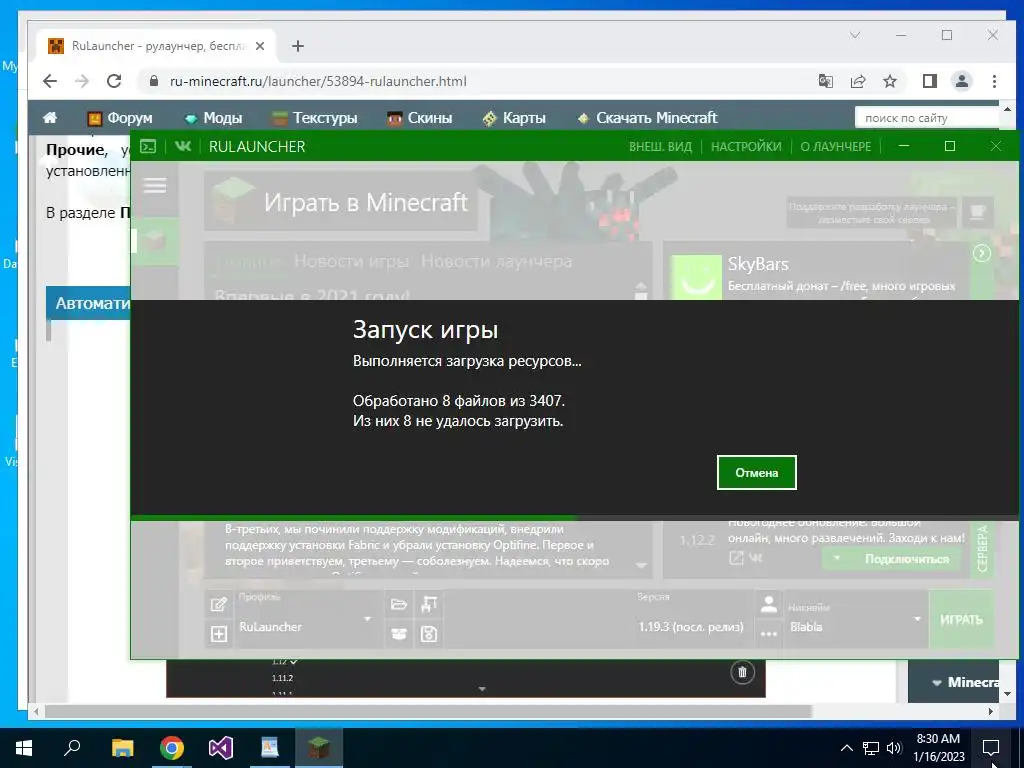Image resolution: width=1024 pixels, height=768 pixels.
Task: Click the plus add profile icon
Action: pos(219,633)
